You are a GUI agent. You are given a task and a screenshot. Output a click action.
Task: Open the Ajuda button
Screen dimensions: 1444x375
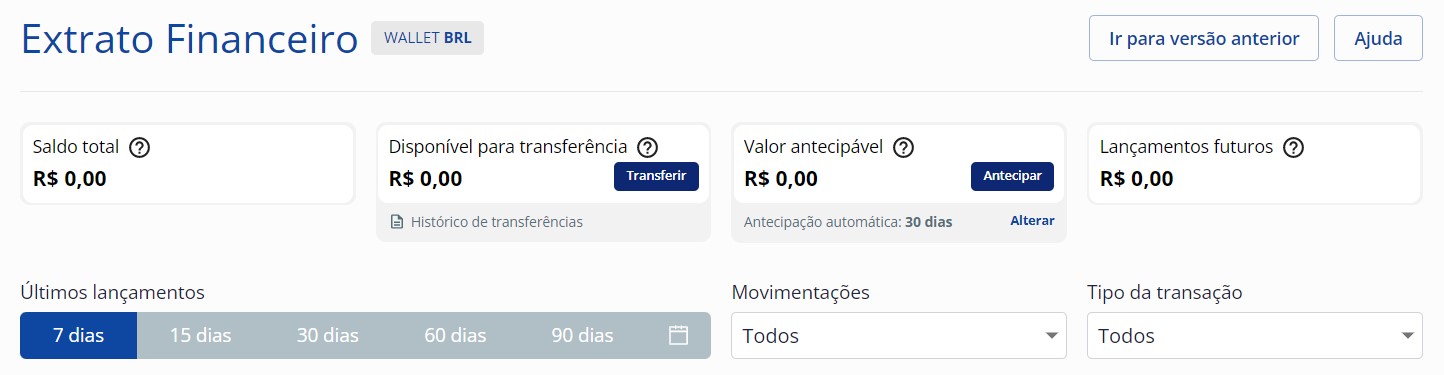point(1378,39)
